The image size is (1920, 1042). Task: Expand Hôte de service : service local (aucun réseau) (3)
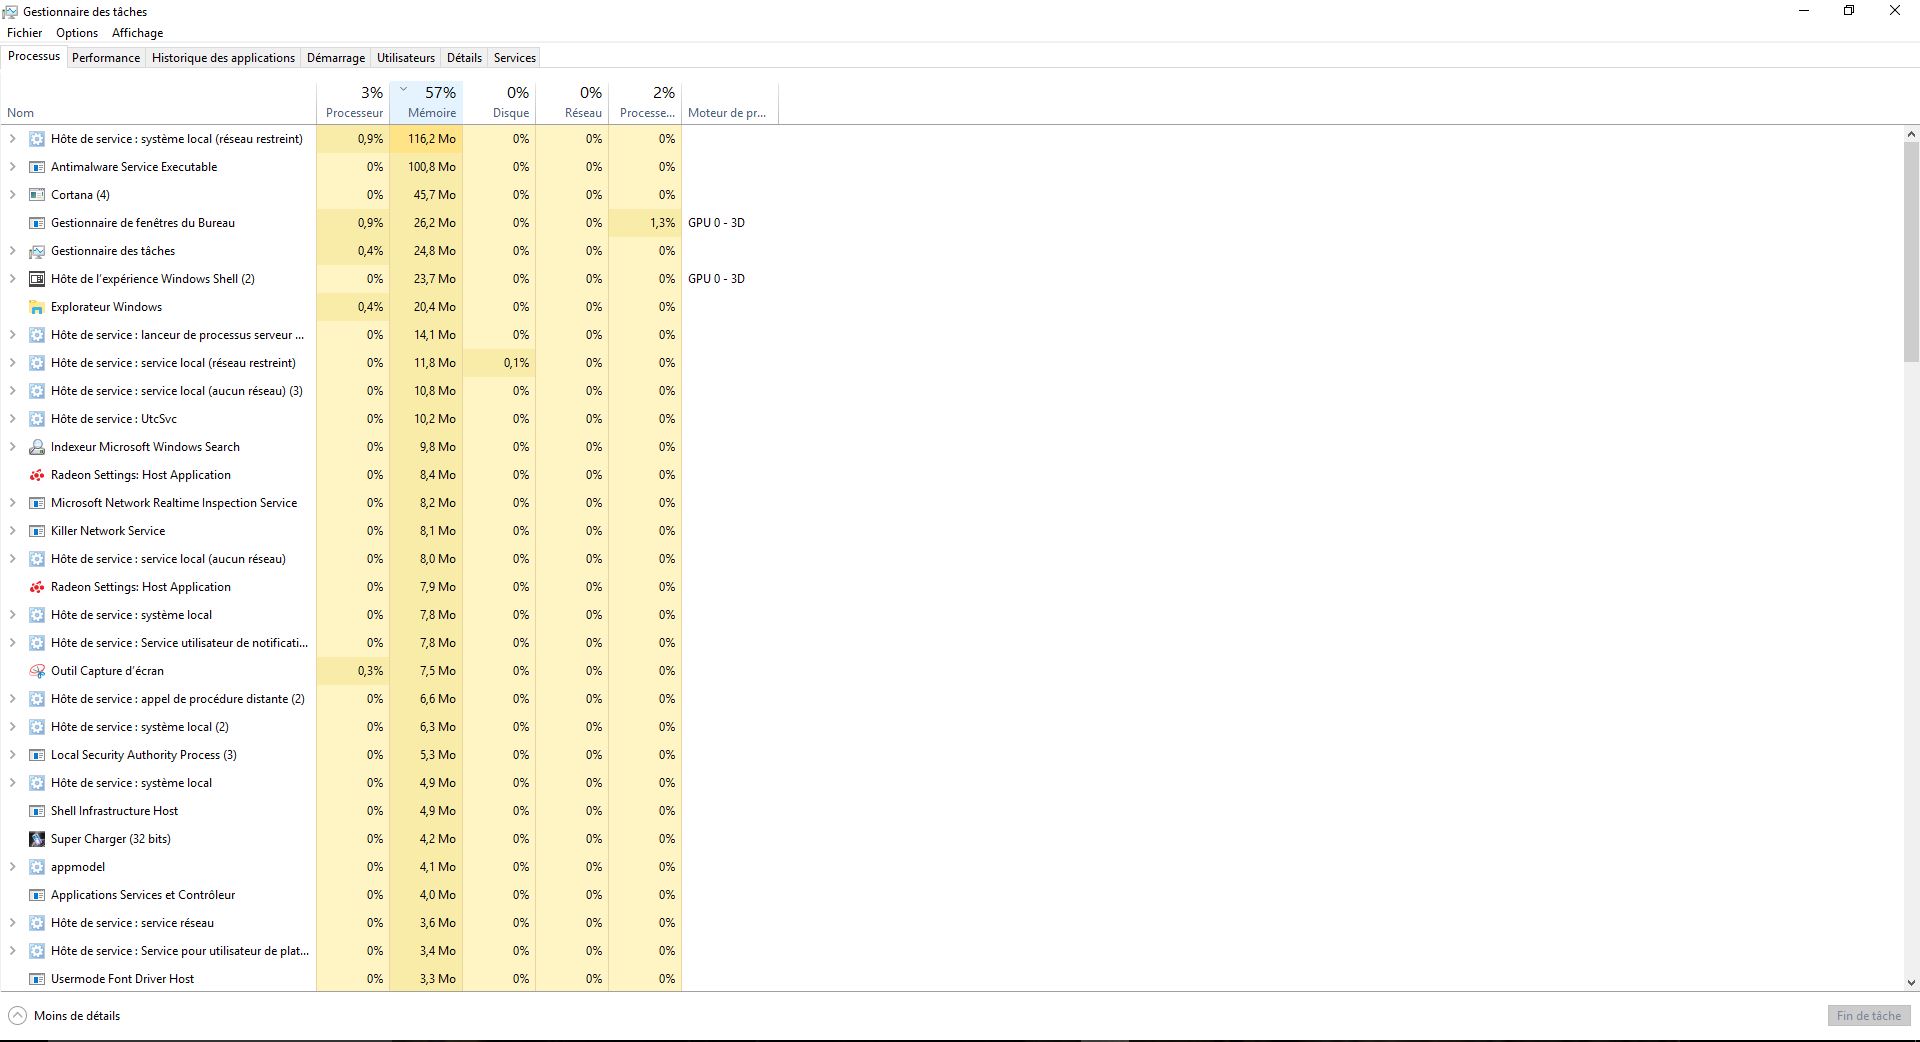(x=13, y=391)
